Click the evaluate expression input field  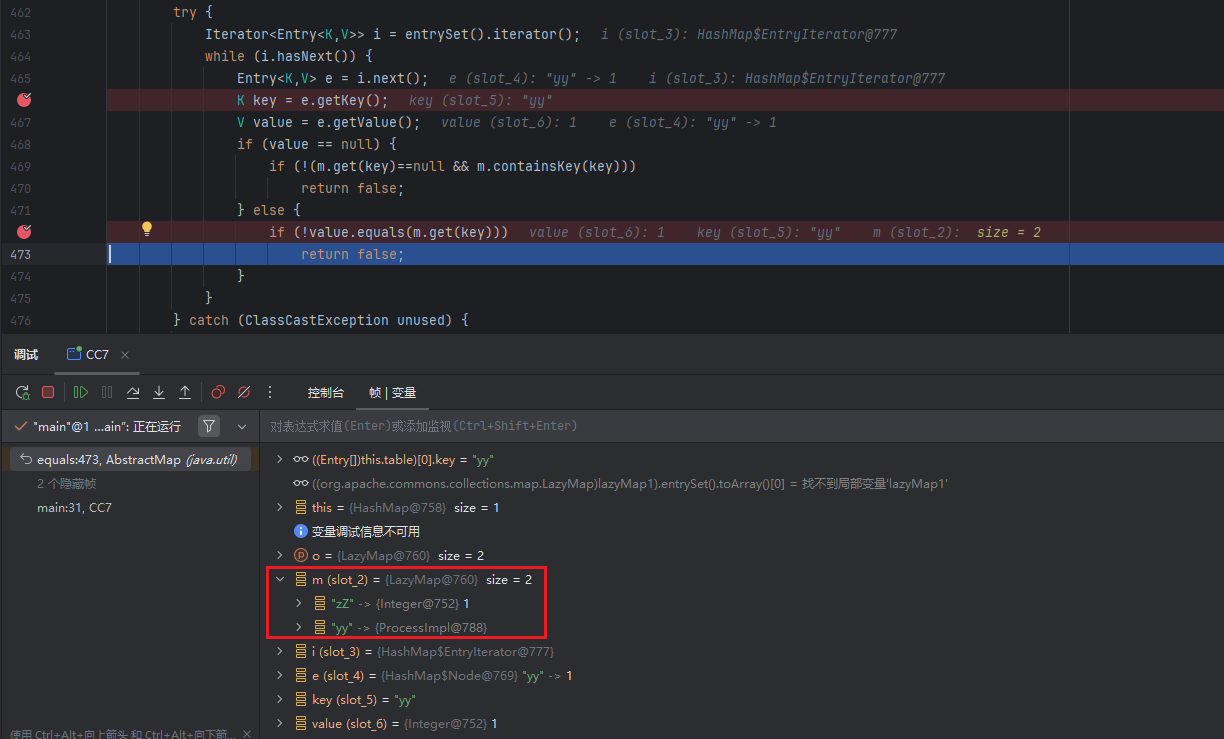pyautogui.click(x=700, y=426)
